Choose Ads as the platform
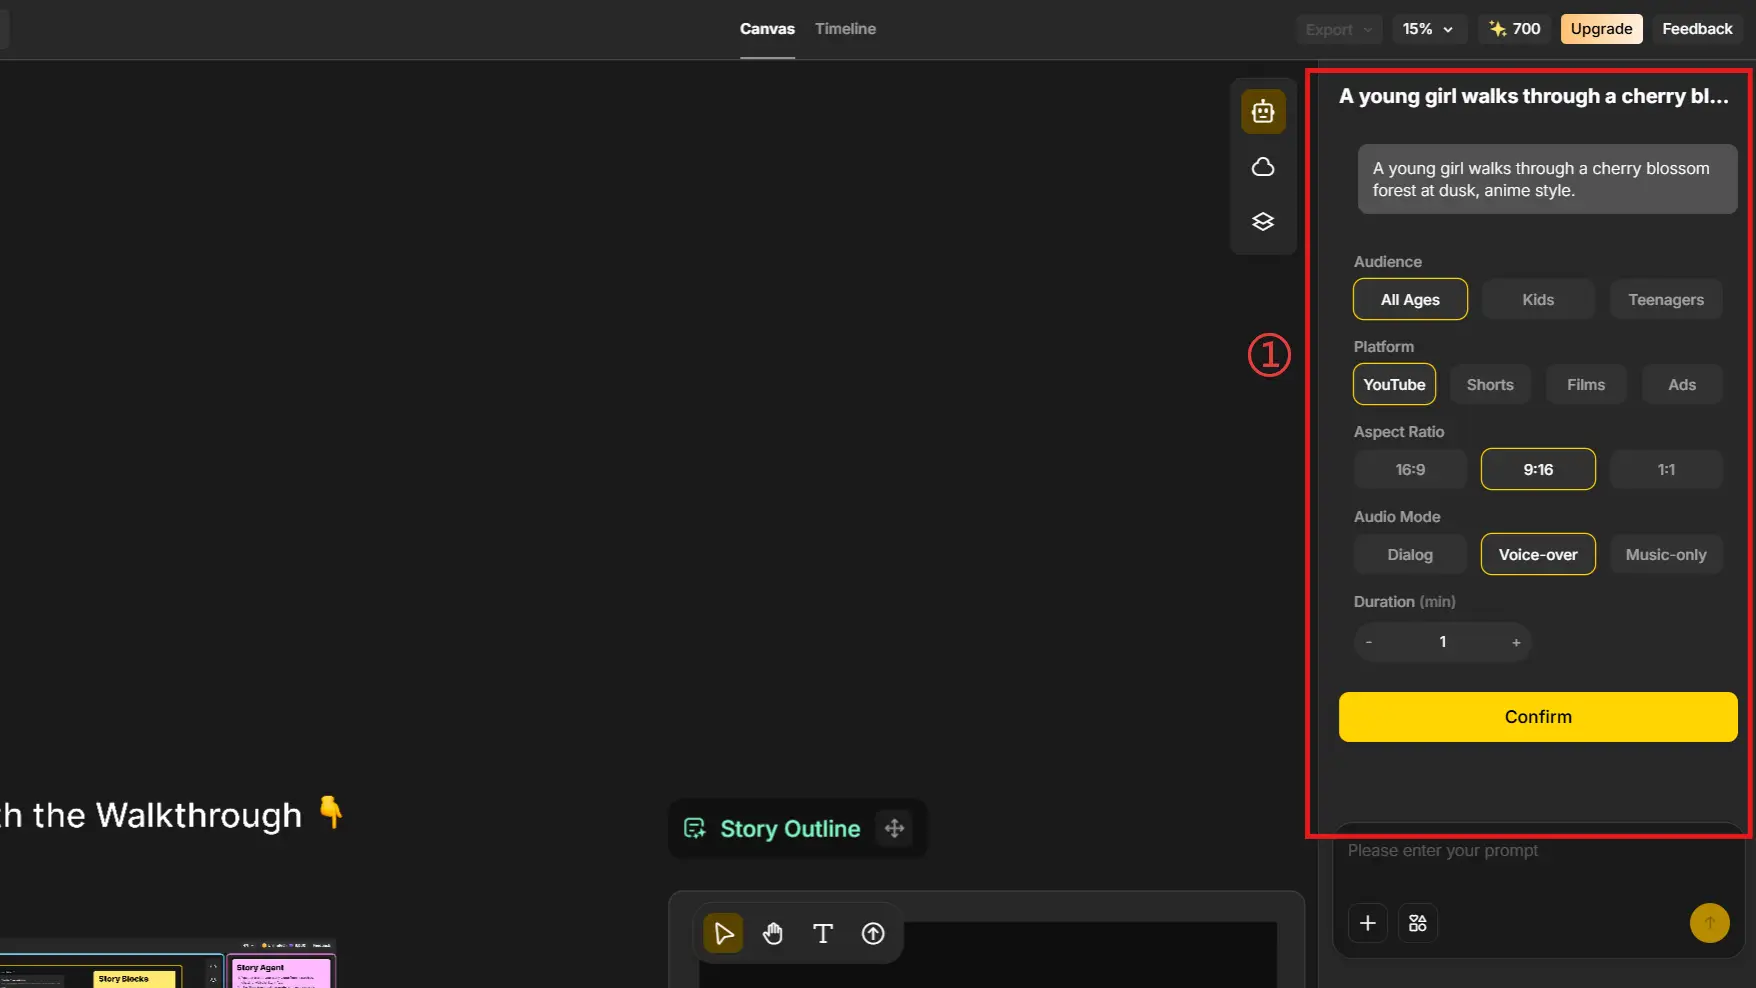This screenshot has height=988, width=1756. coord(1682,384)
